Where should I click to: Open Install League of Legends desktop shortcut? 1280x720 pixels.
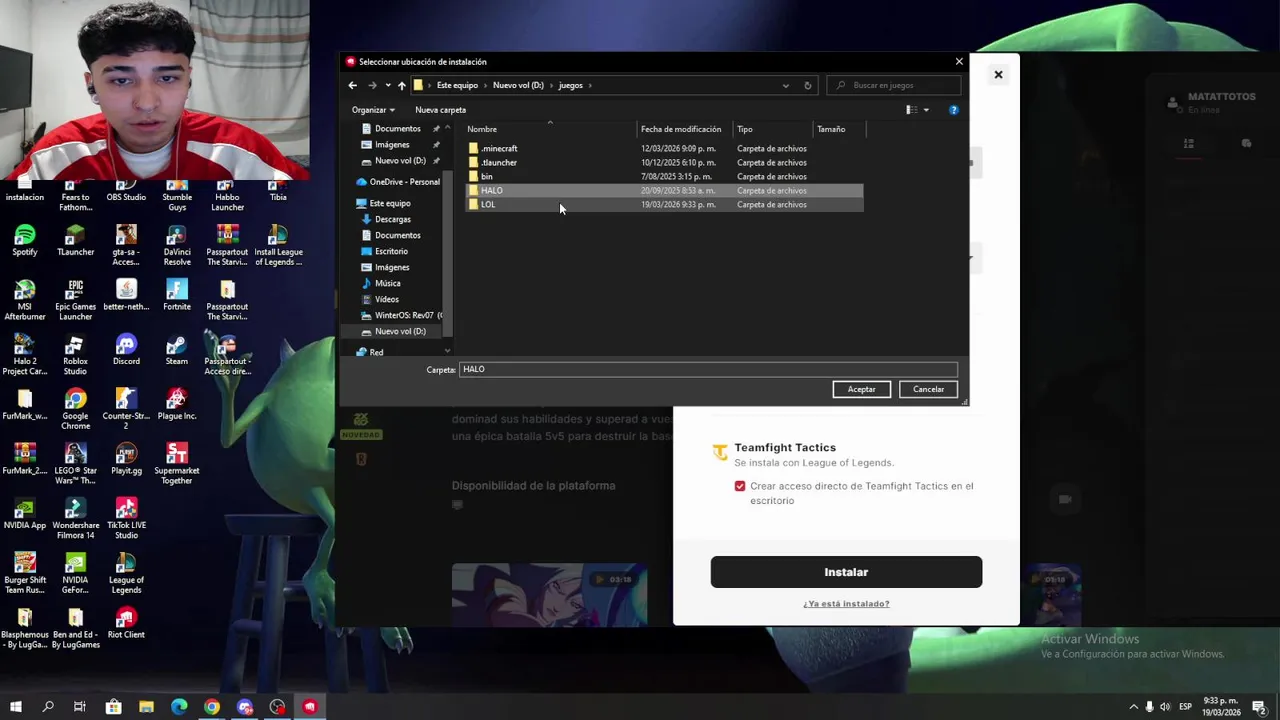pyautogui.click(x=278, y=246)
